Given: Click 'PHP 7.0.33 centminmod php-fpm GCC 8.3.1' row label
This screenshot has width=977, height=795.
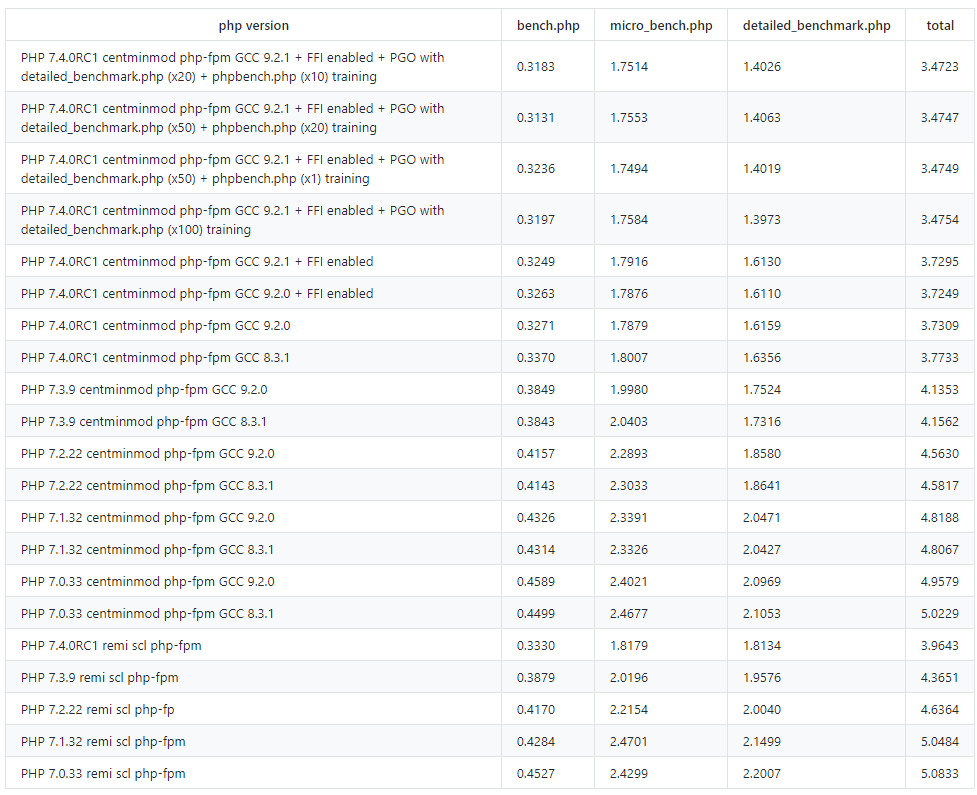Looking at the screenshot, I should 147,614.
